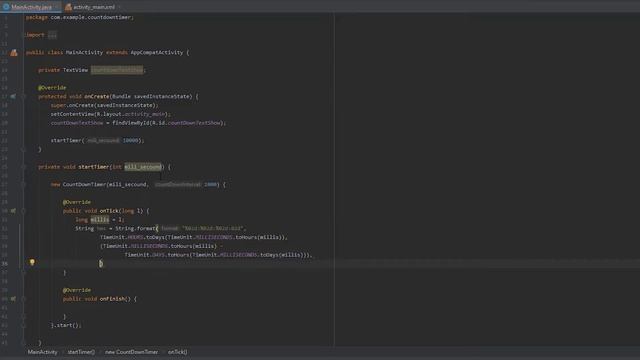Expand the collapsed import statements
The width and height of the screenshot is (640, 360).
tap(52, 35)
